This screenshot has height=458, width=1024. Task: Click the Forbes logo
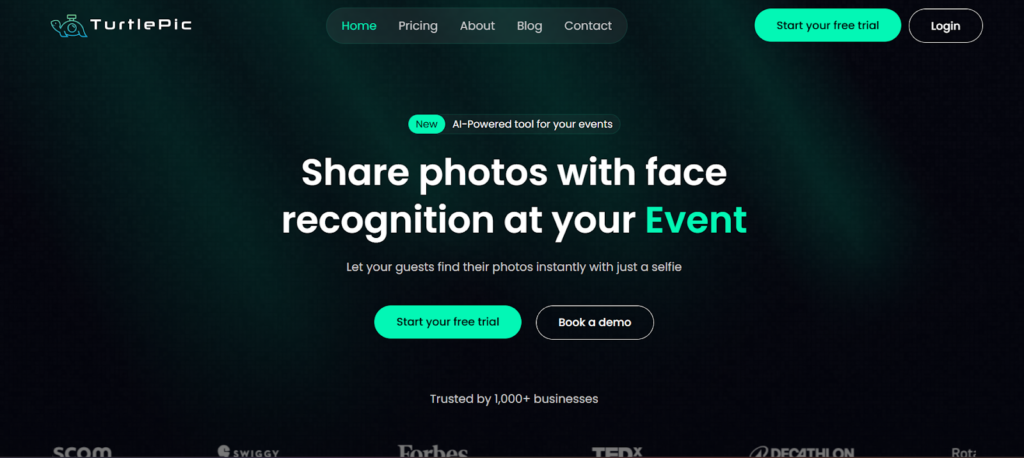click(433, 451)
